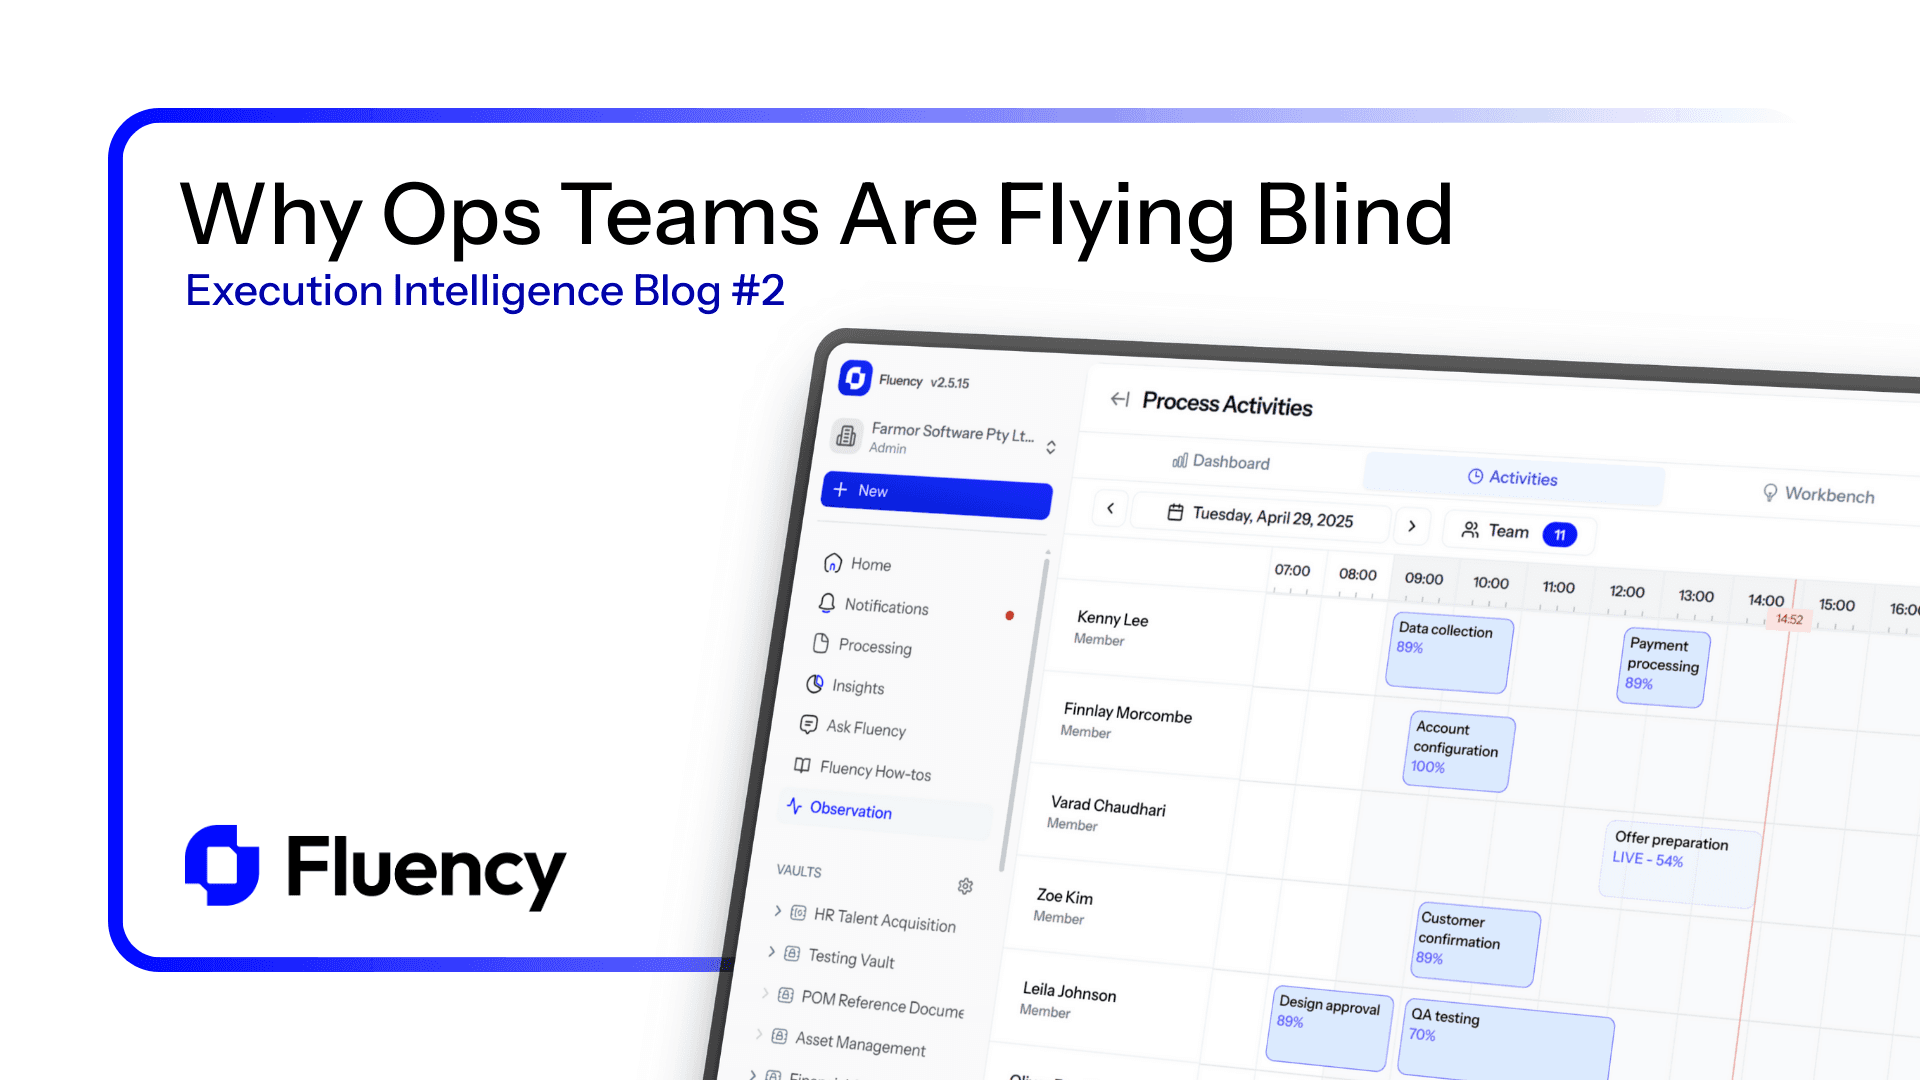Screen dimensions: 1920x1080
Task: Click the How-tos book icon
Action: [802, 765]
